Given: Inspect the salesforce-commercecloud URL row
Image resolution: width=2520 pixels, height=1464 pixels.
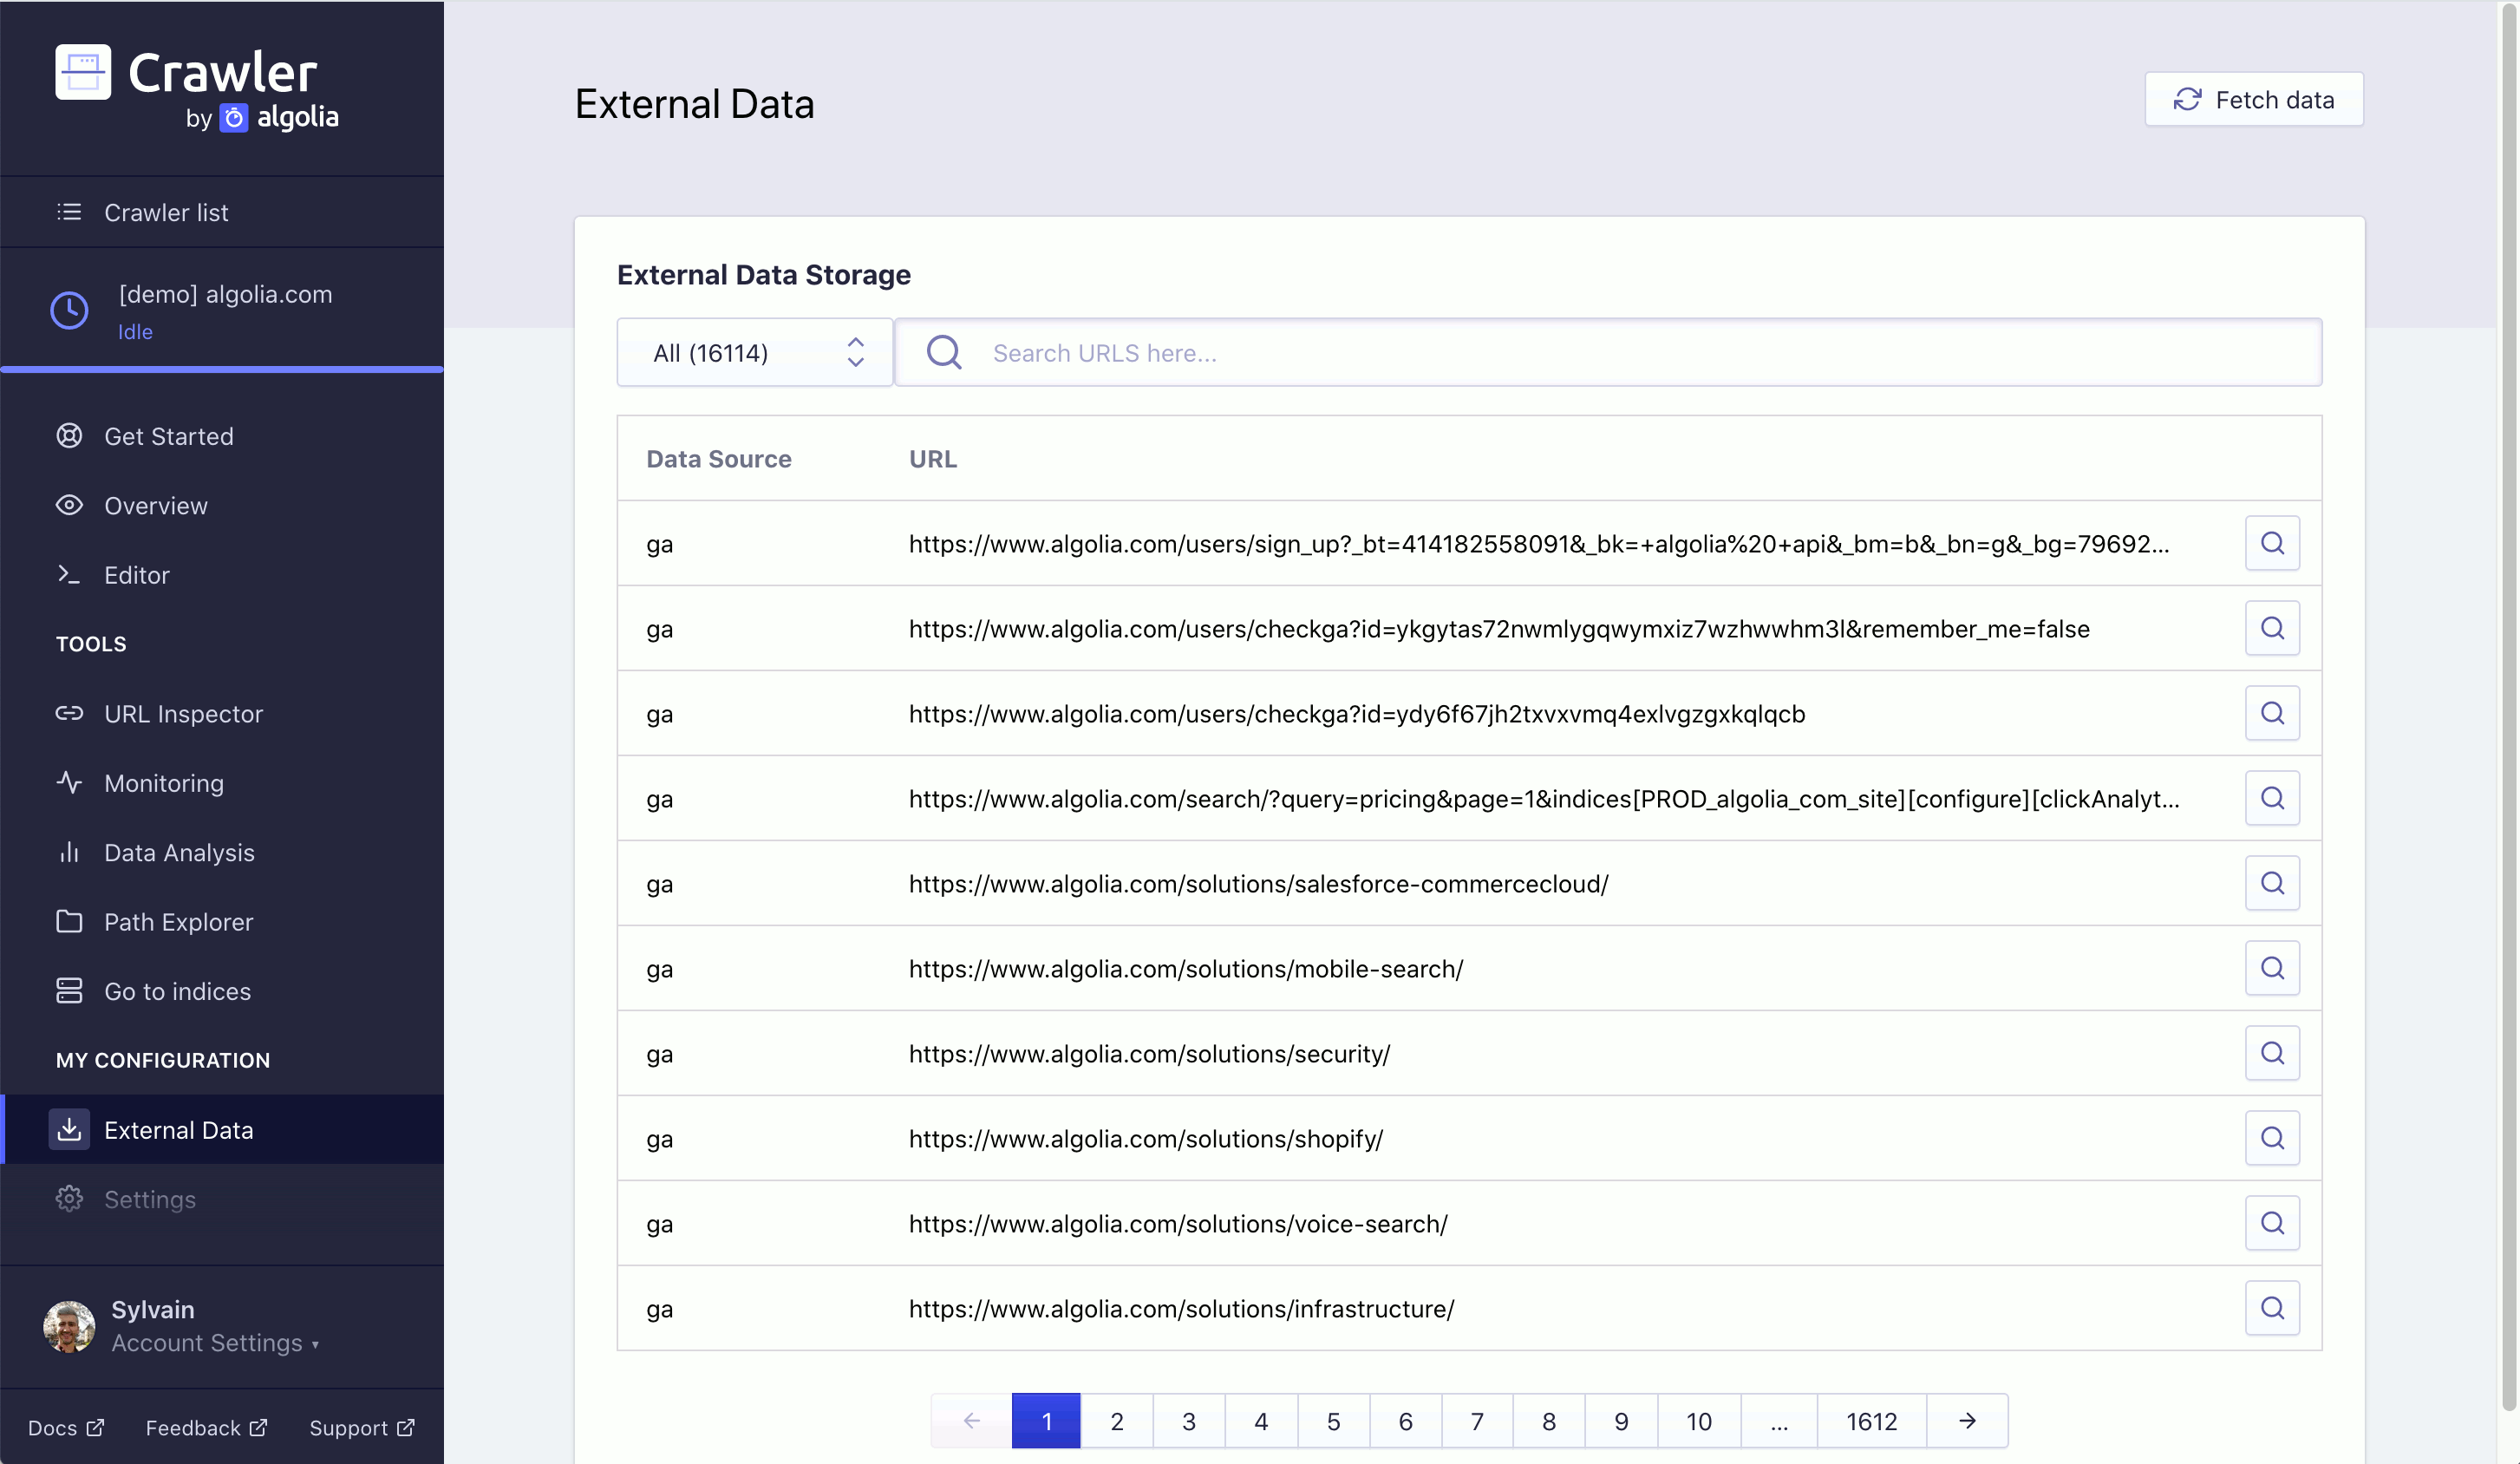Looking at the screenshot, I should pyautogui.click(x=2272, y=883).
